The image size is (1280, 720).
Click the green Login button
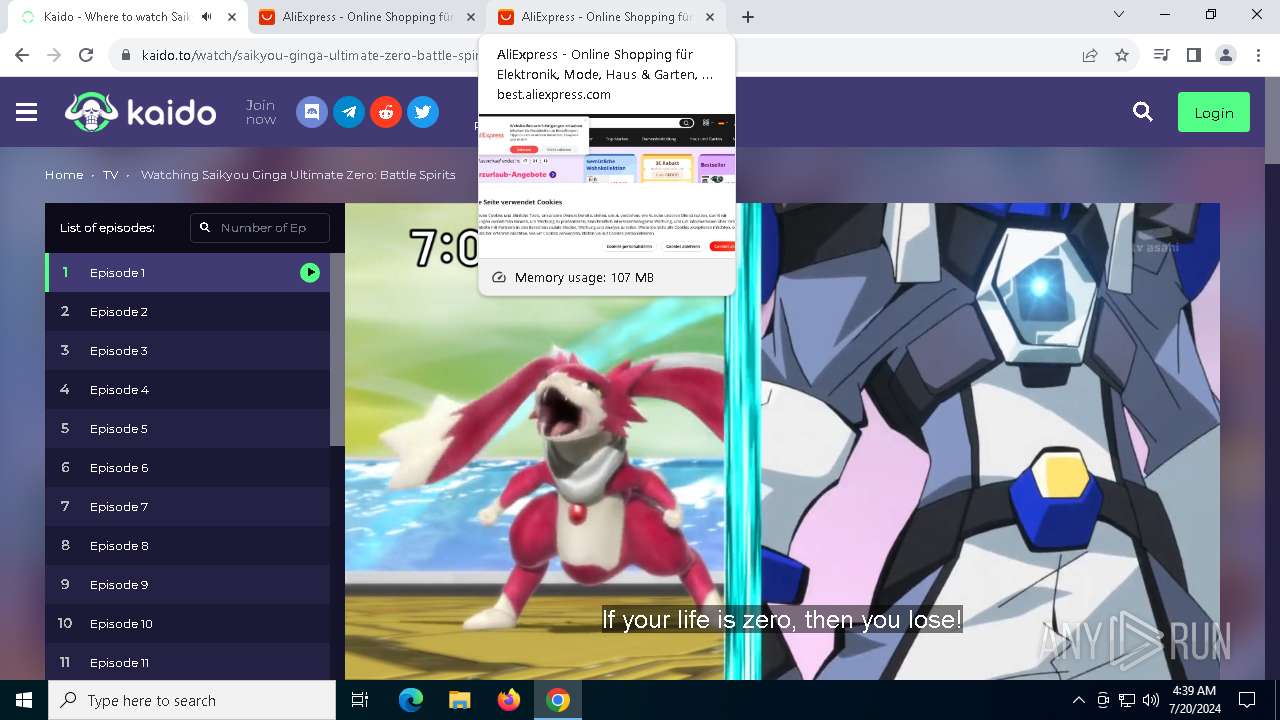(1214, 112)
